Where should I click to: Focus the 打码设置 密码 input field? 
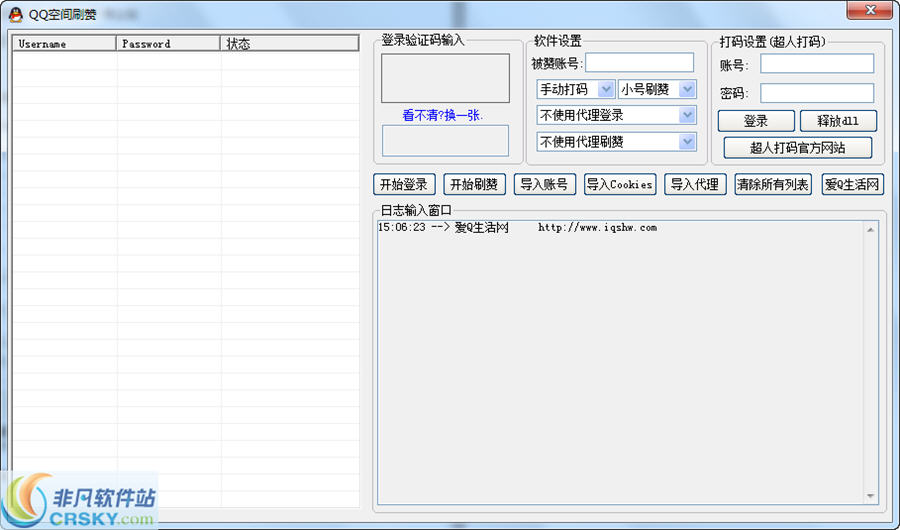coord(817,92)
